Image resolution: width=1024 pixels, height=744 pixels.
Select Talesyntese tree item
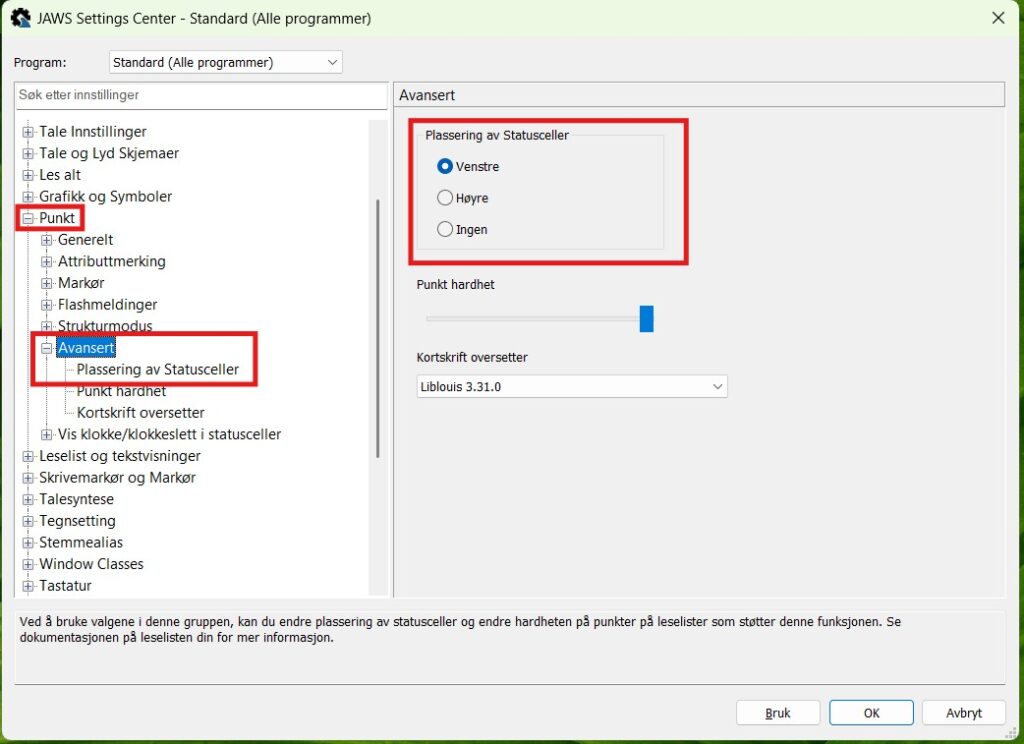click(x=76, y=499)
